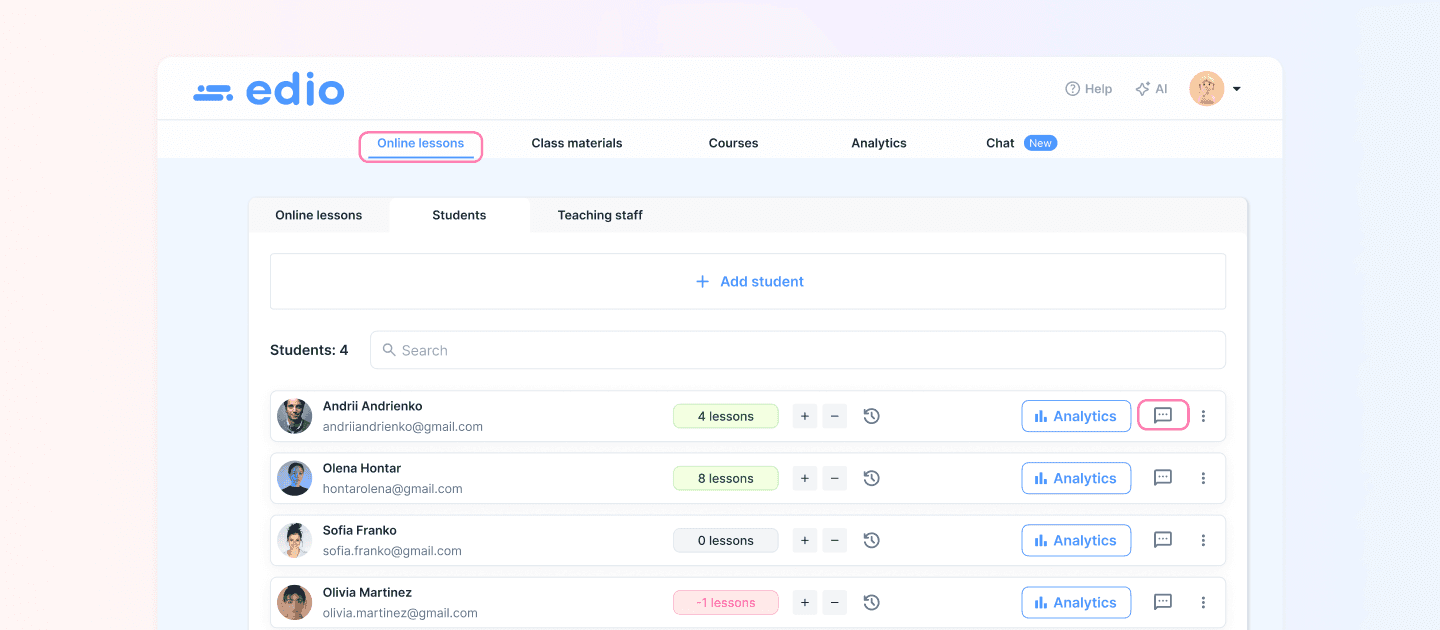Open the kebab menu for Sofia Franko
This screenshot has height=630, width=1440.
pos(1203,540)
